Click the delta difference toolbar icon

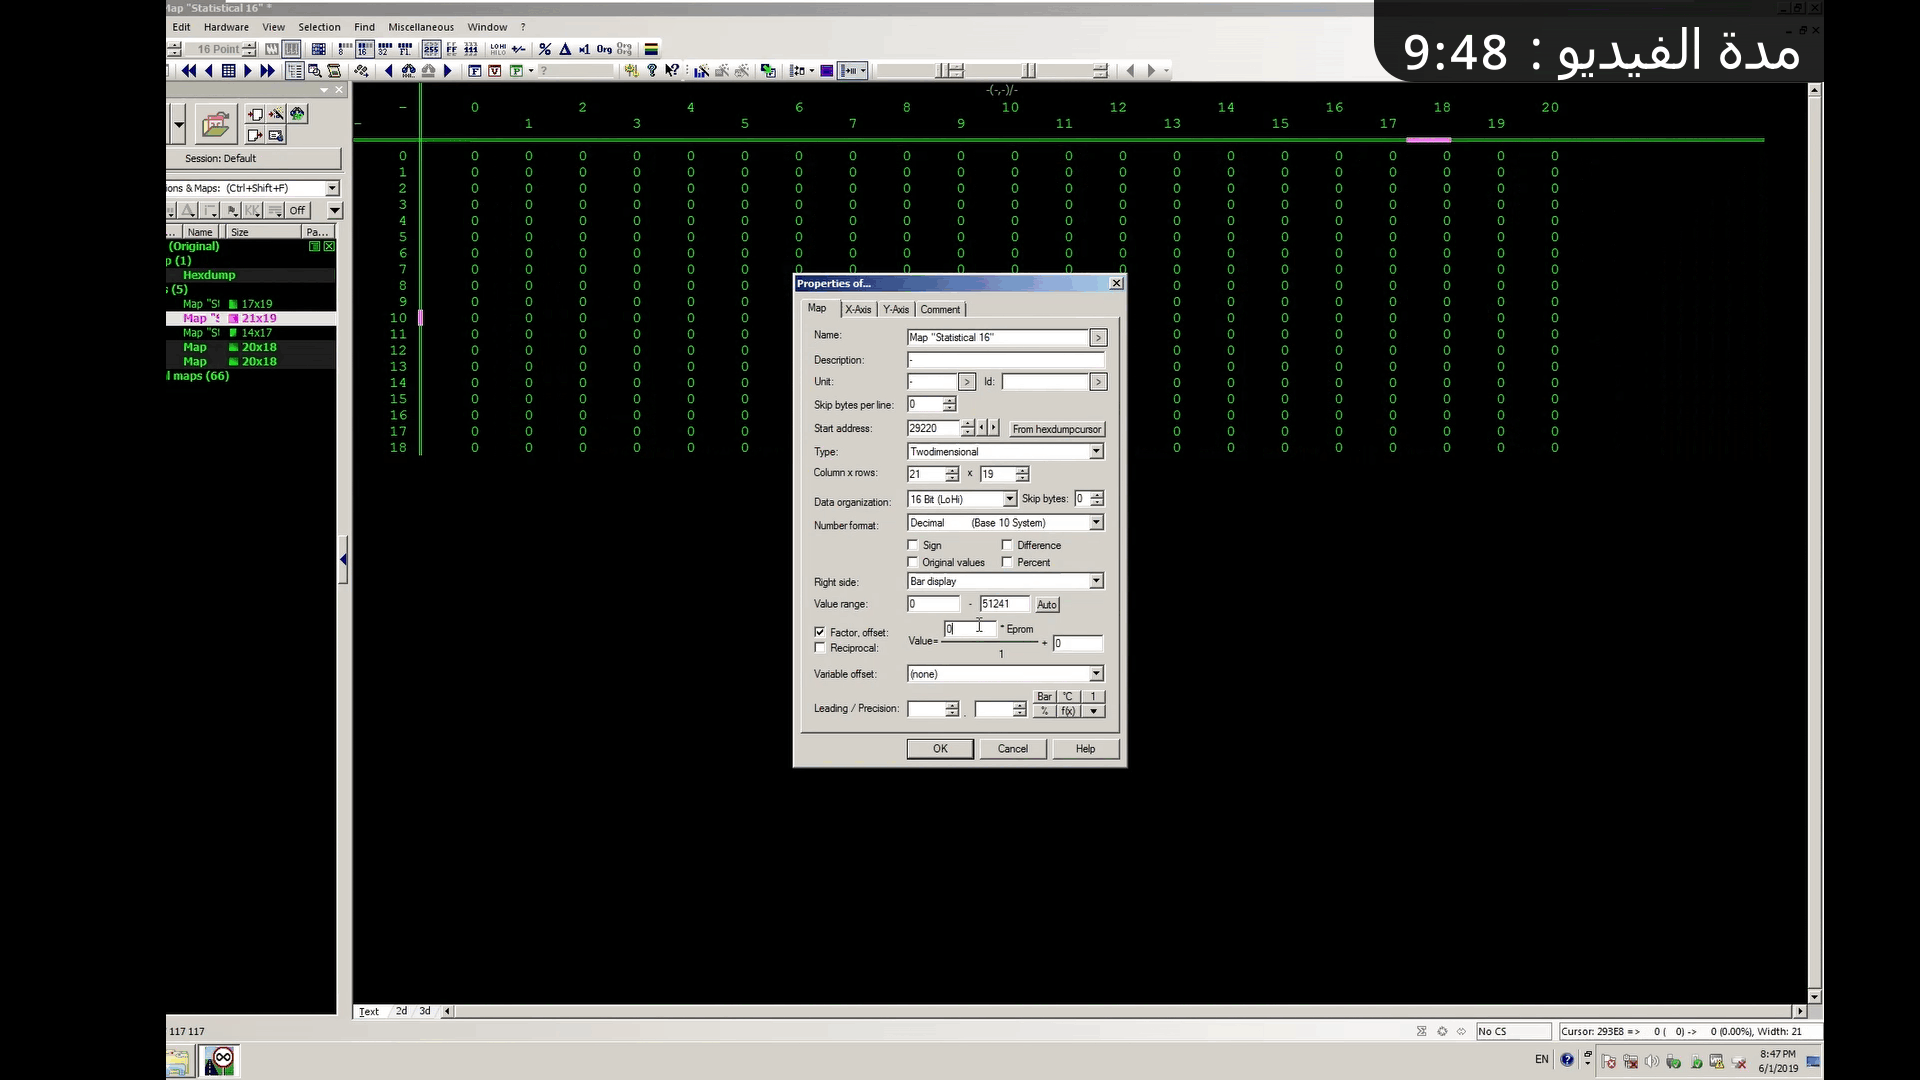pyautogui.click(x=565, y=49)
